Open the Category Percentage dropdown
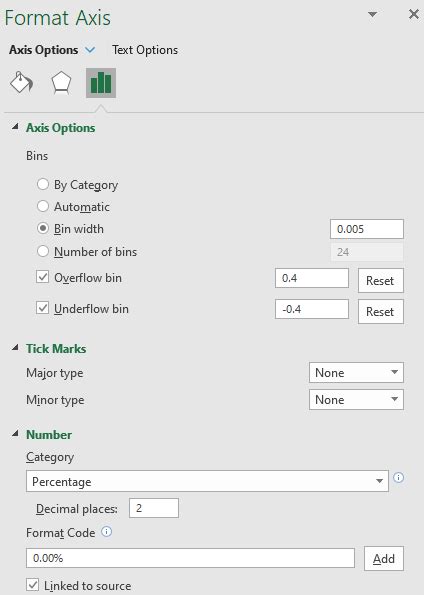The width and height of the screenshot is (424, 595). (207, 481)
